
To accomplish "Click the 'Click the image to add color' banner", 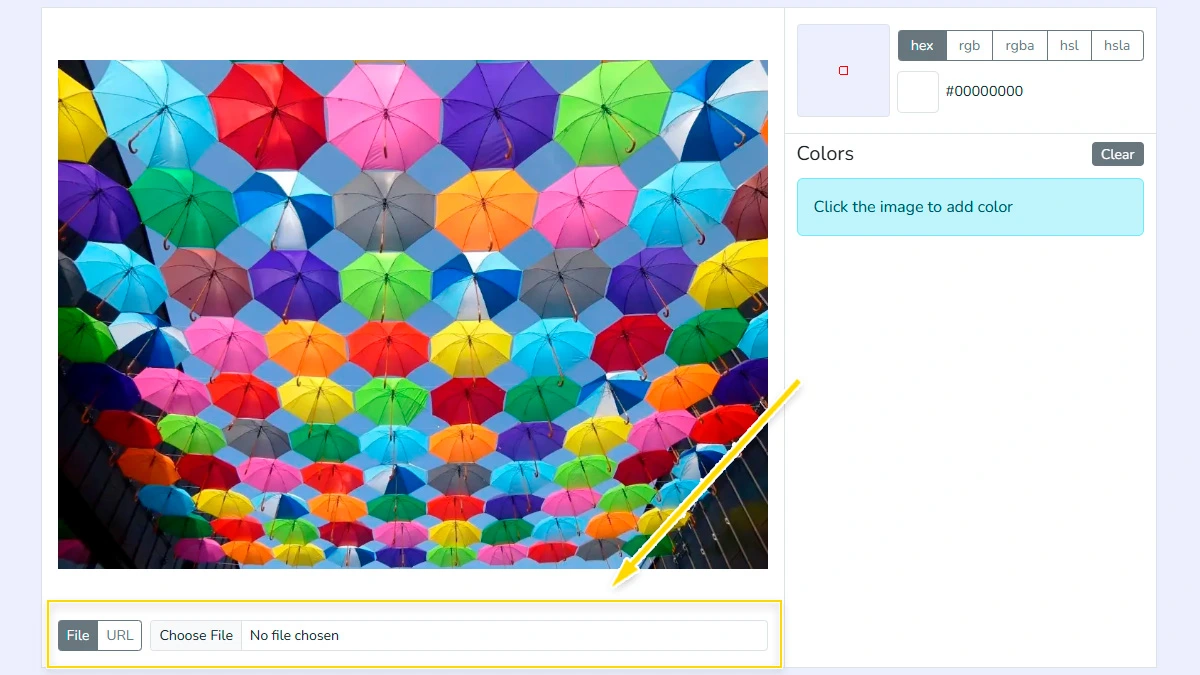I will pyautogui.click(x=970, y=207).
